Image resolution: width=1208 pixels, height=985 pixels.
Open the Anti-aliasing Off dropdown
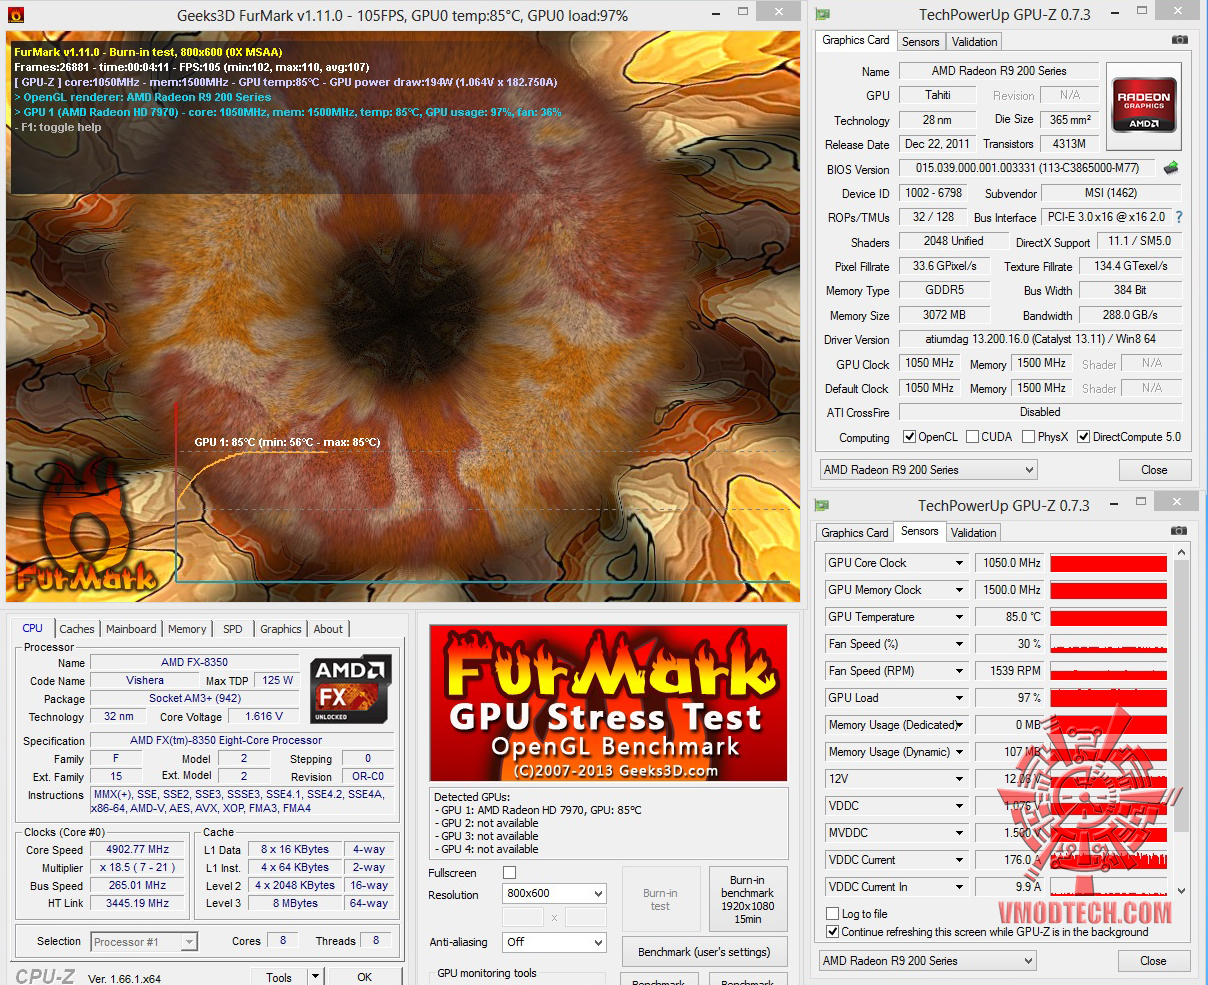[x=554, y=942]
